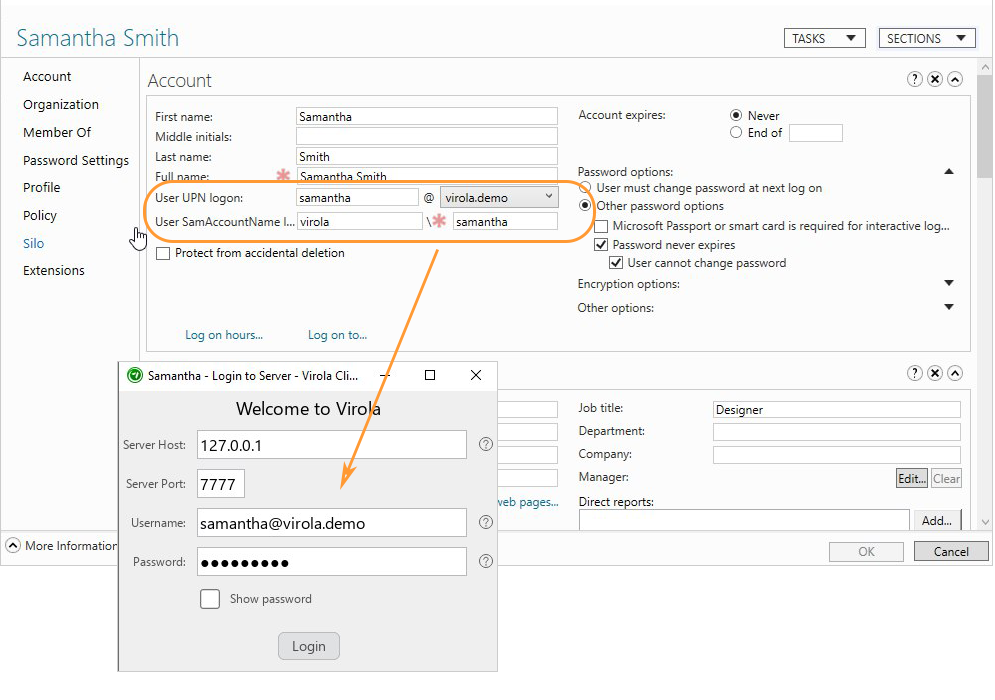
Task: Click inside the Server Port field
Action: pos(220,483)
